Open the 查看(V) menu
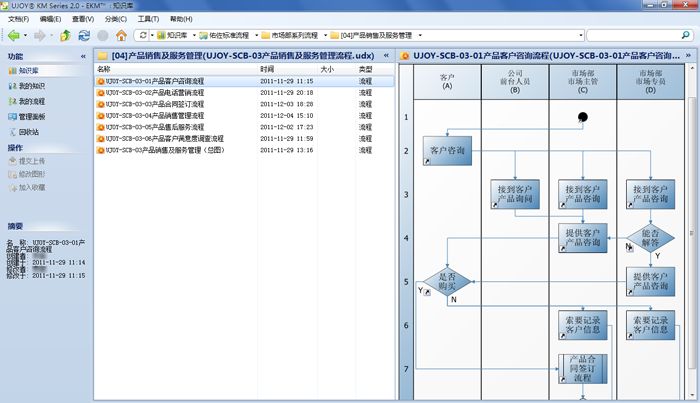The image size is (700, 403). [83, 19]
